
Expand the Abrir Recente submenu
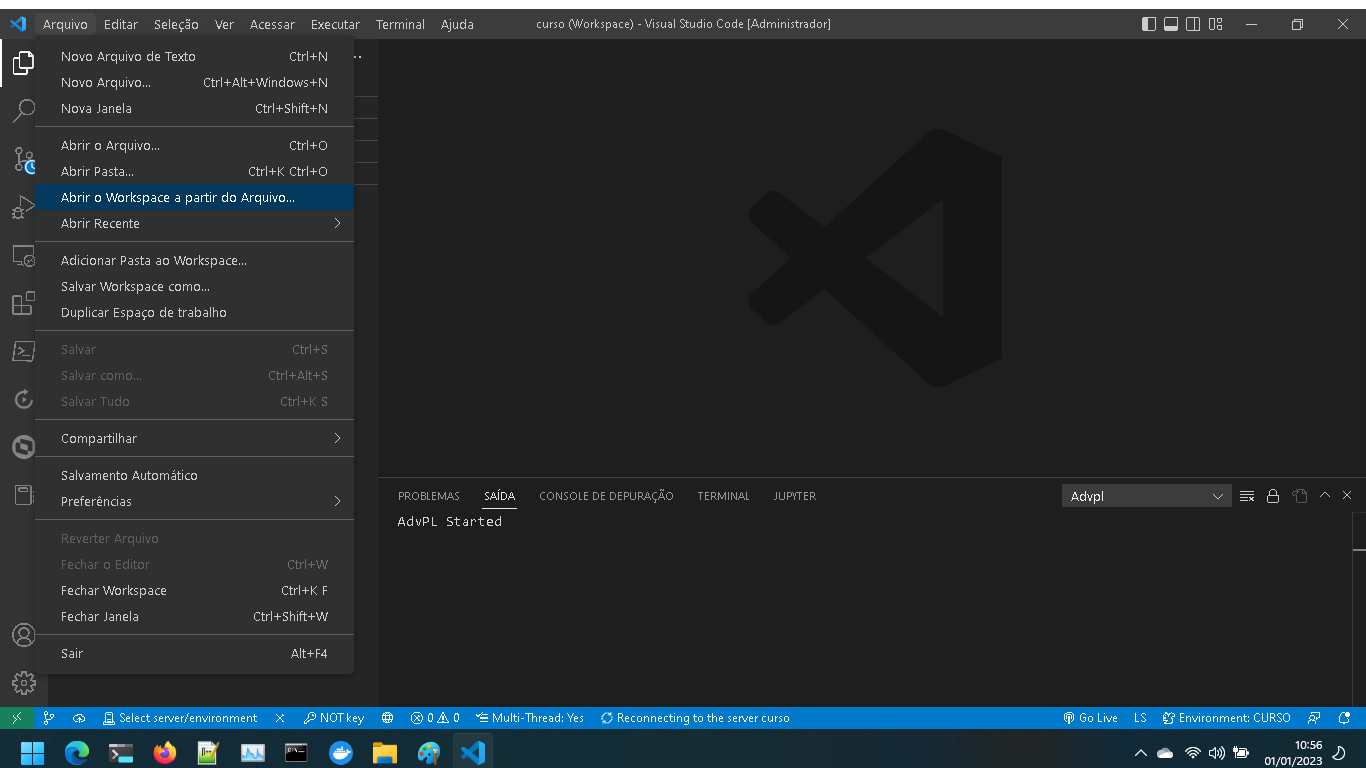(x=100, y=223)
